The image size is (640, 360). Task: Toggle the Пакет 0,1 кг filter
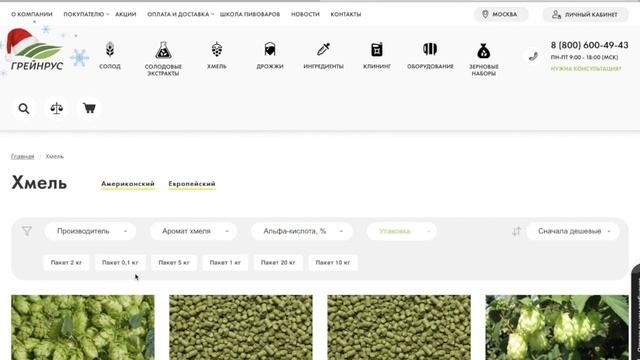[120, 262]
